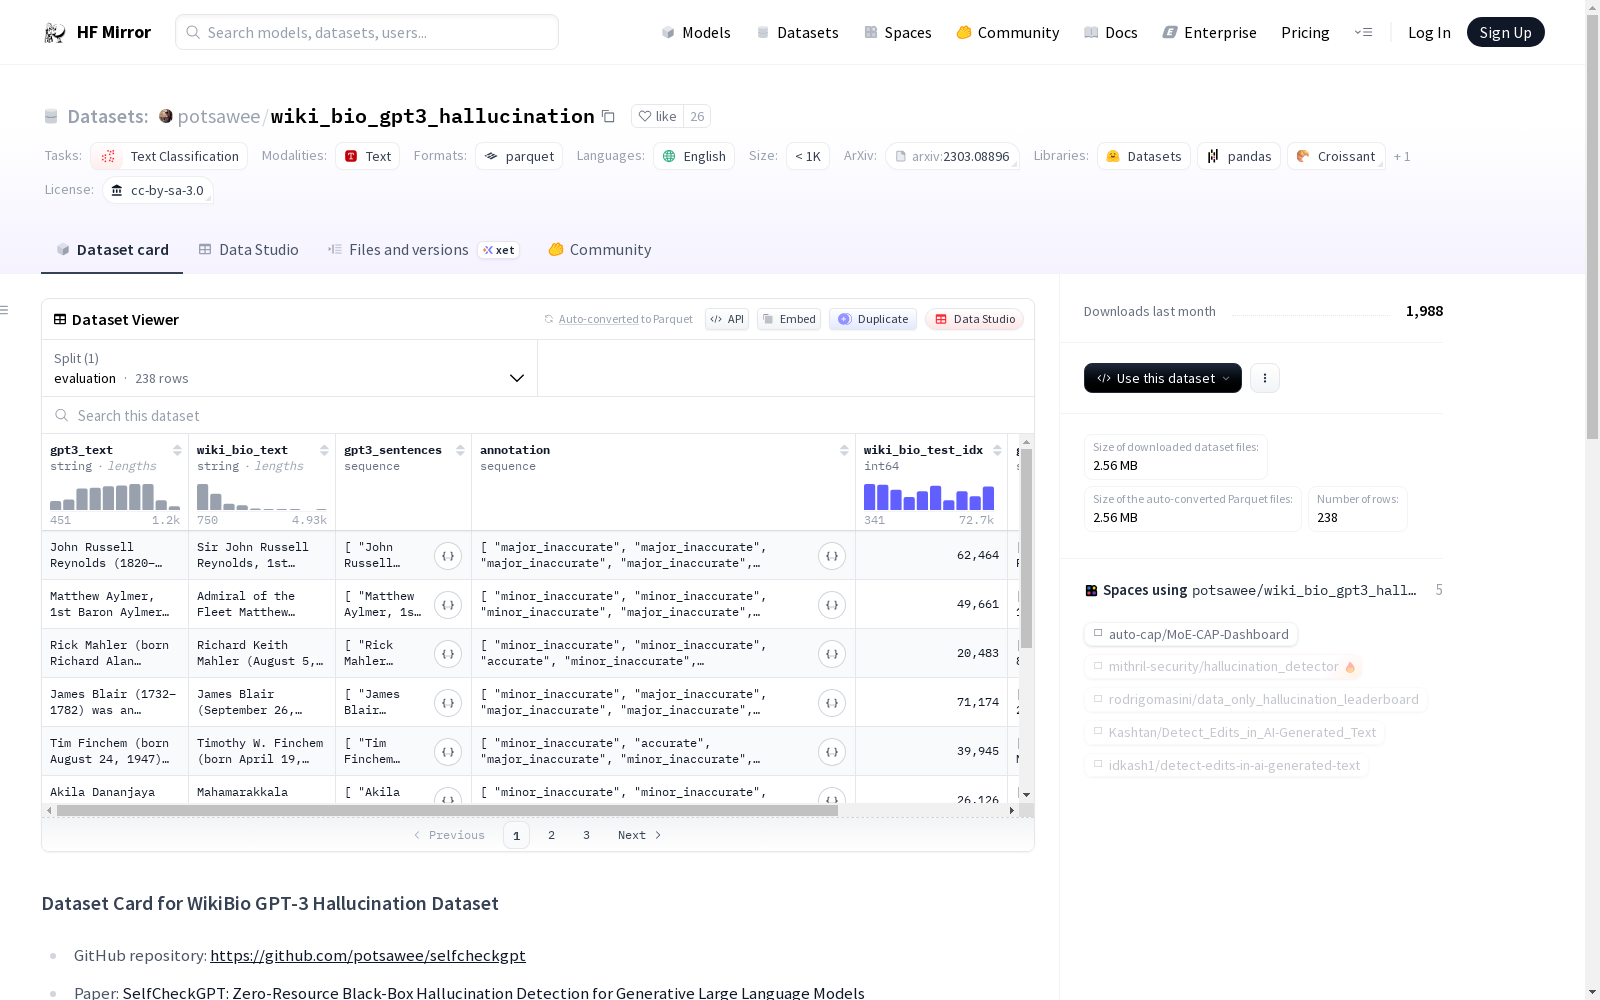Click in the Search this dataset field
The height and width of the screenshot is (1000, 1600).
538,415
